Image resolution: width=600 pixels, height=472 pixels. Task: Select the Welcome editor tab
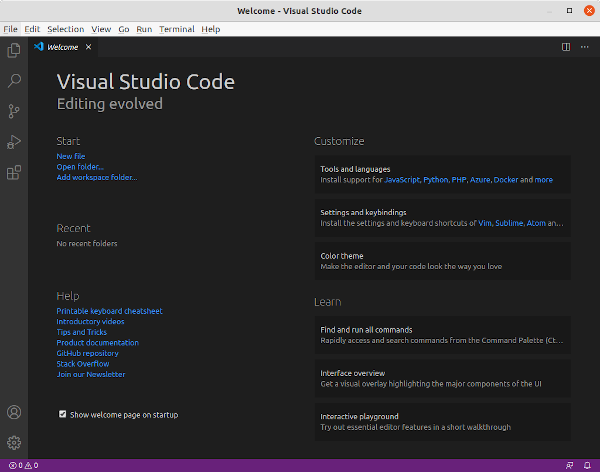tap(61, 46)
